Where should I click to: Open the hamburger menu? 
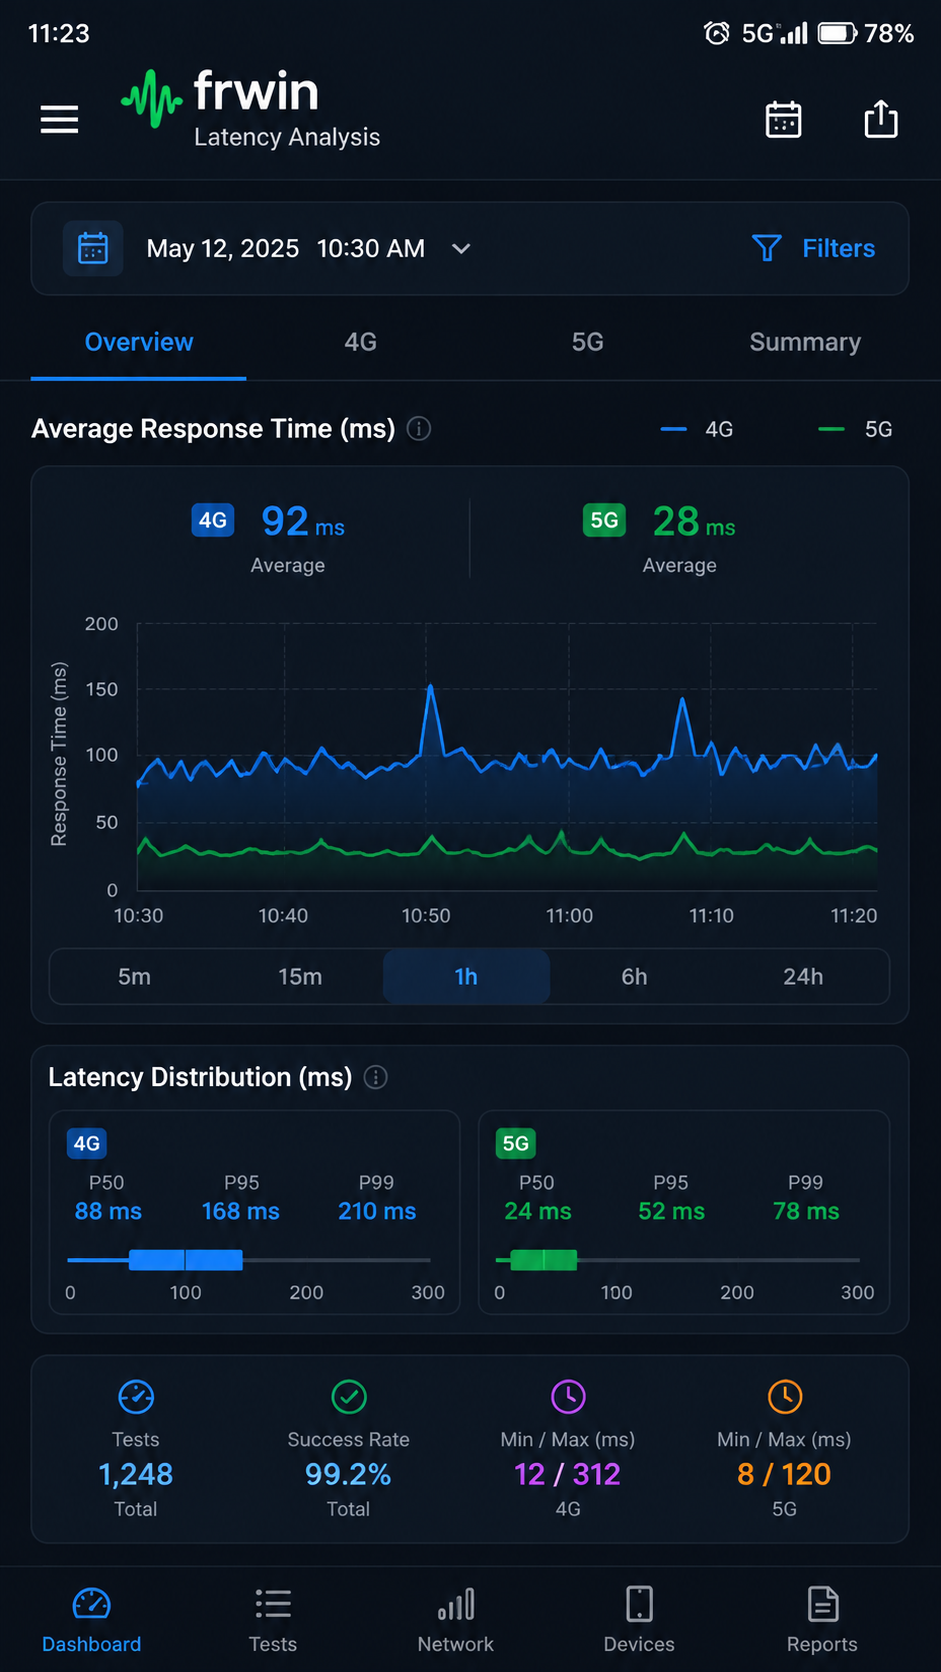tap(59, 119)
